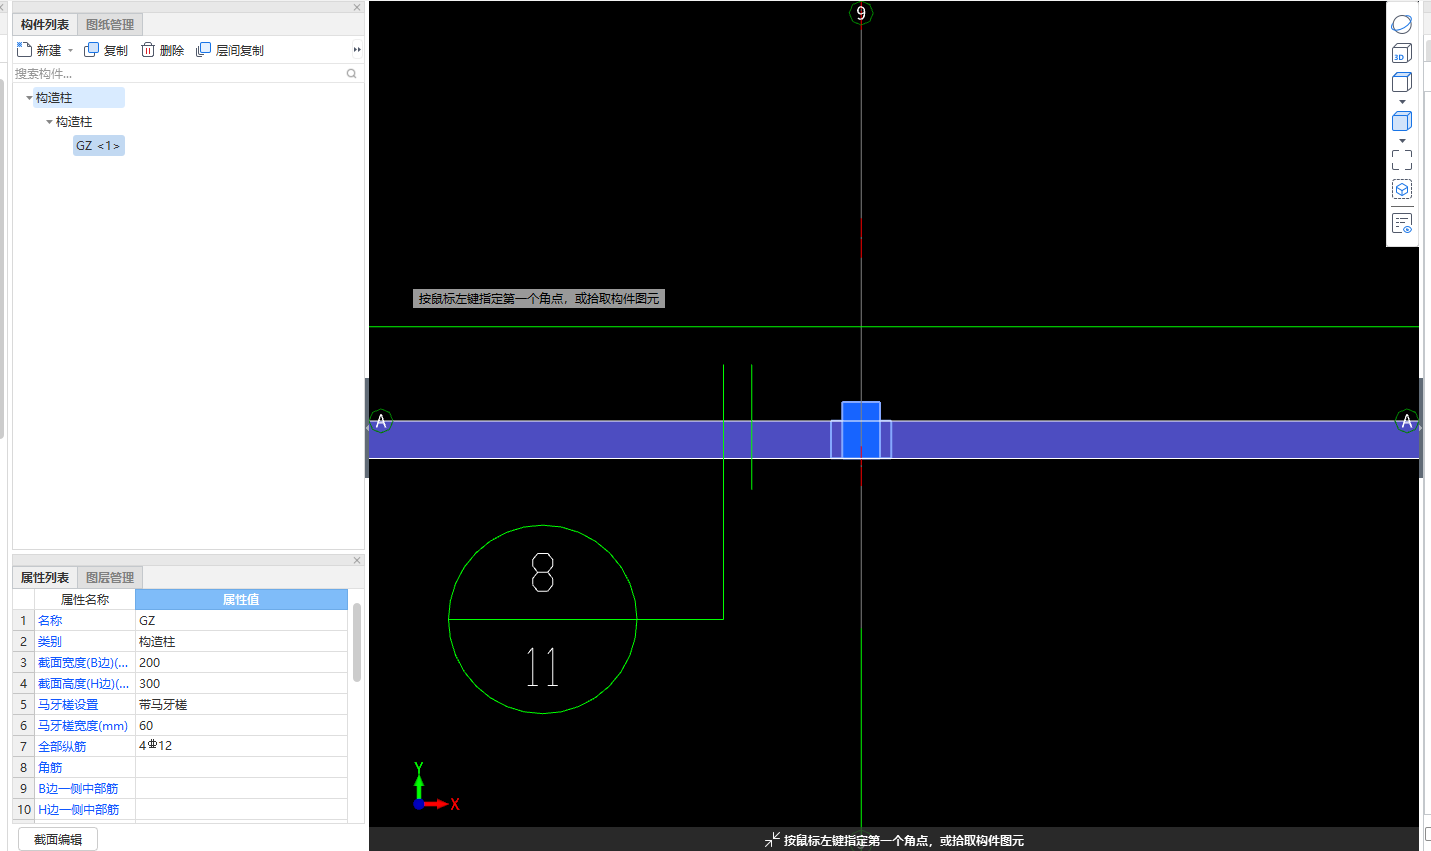Open the 新建 dropdown arrow
This screenshot has height=851, width=1431.
tap(70, 50)
